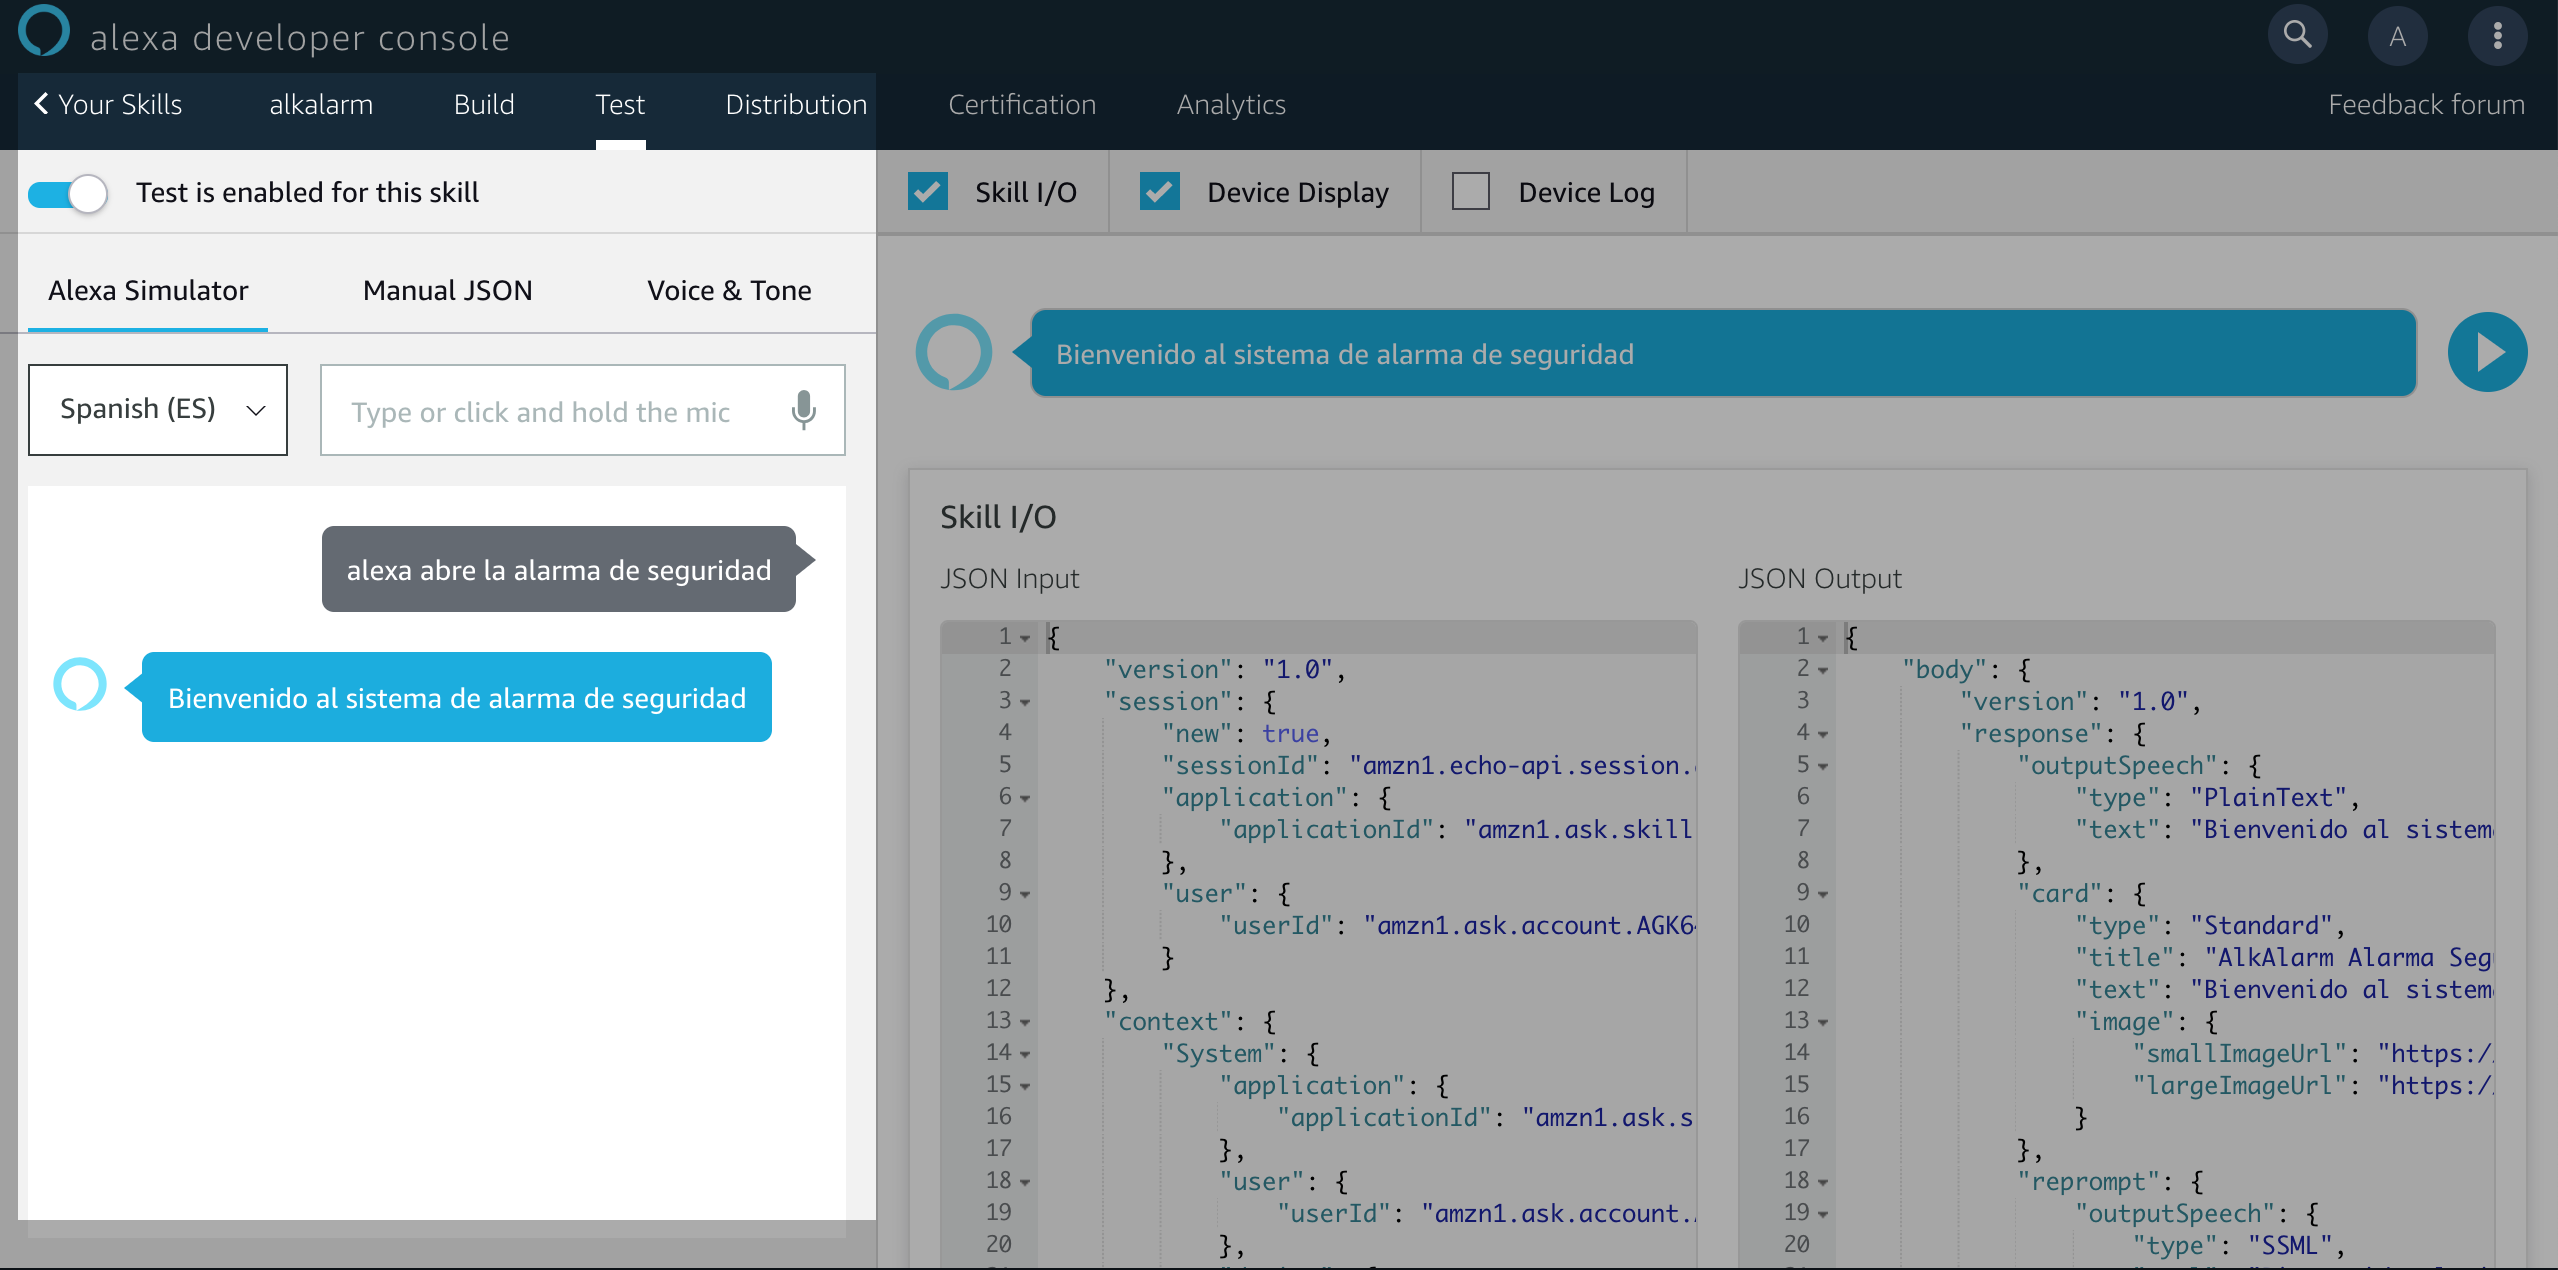Click the Alexa logo in header
Viewport: 2558px width, 1270px height.
pyautogui.click(x=44, y=30)
